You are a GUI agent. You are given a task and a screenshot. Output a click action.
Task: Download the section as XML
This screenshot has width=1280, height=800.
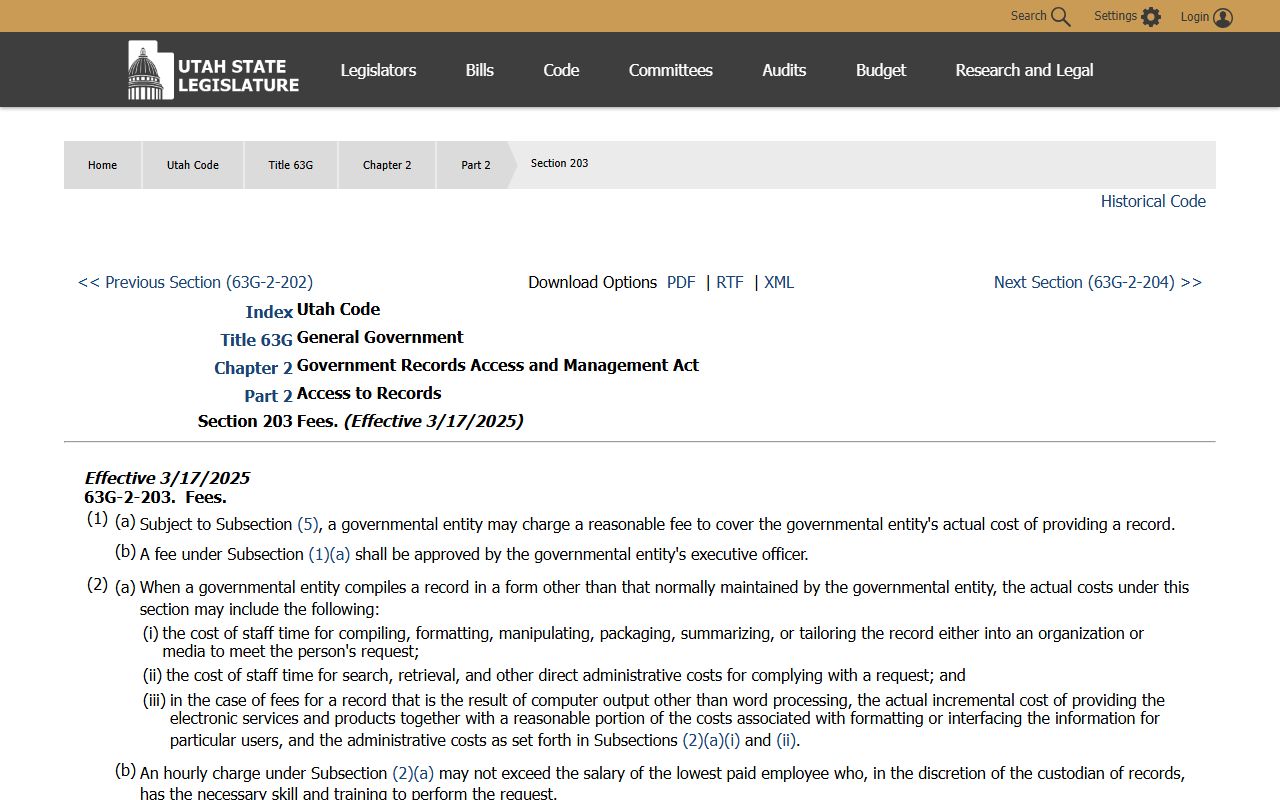779,282
